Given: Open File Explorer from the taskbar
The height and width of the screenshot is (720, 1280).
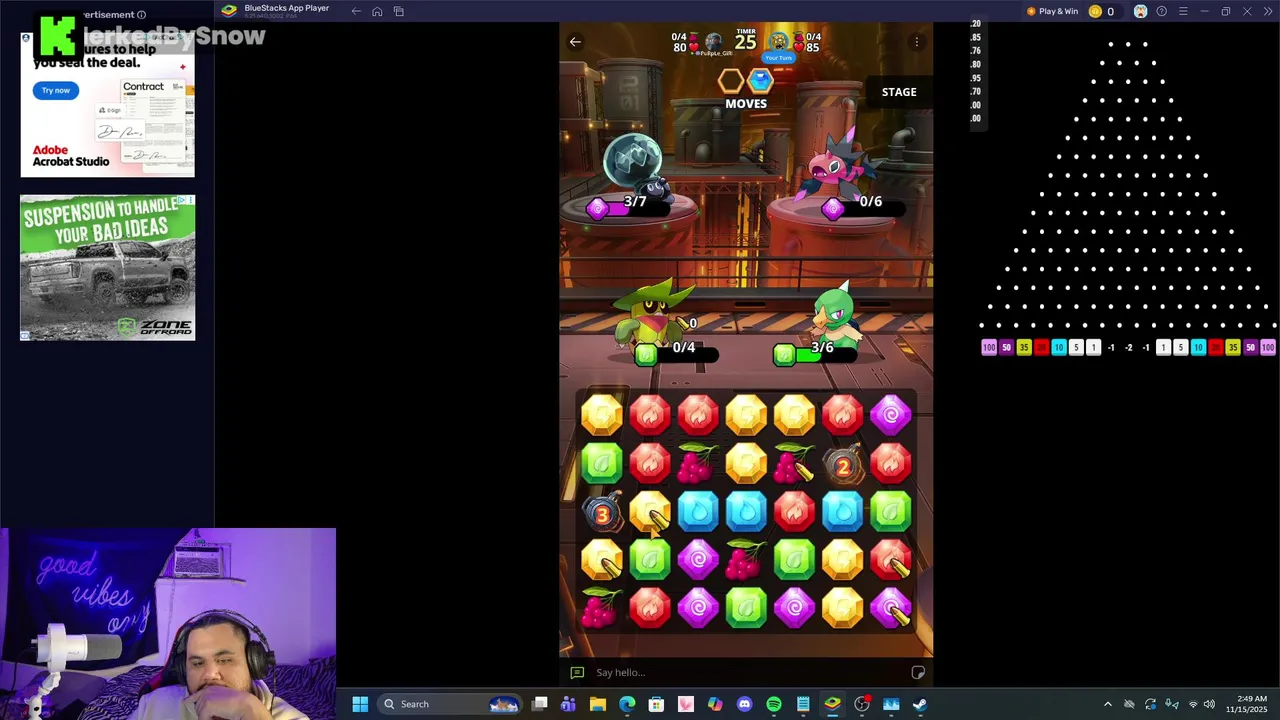Looking at the screenshot, I should (x=598, y=704).
